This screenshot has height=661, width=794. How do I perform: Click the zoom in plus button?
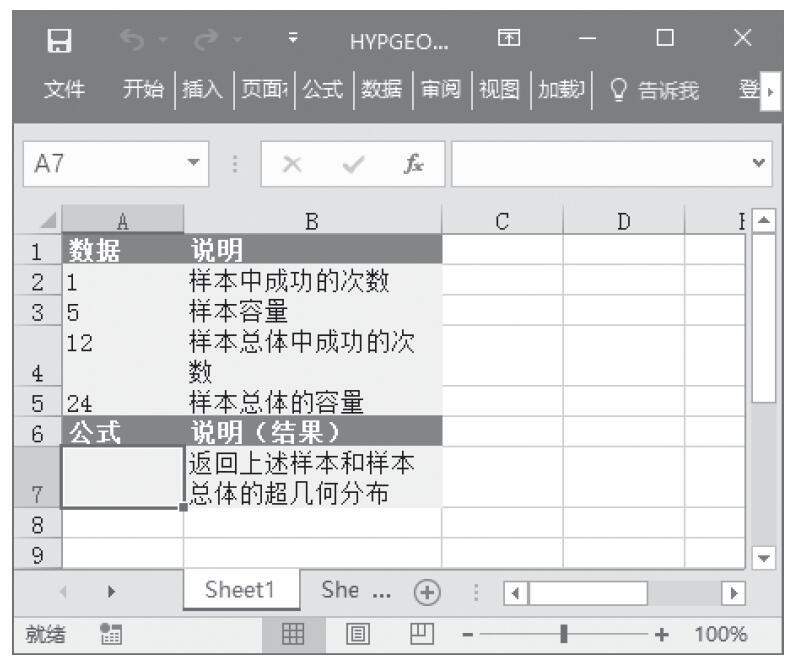click(x=661, y=634)
